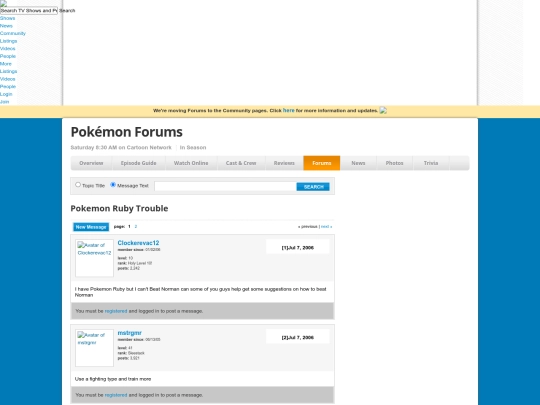Click the Pokémon Forums heading
The image size is (540, 405).
click(127, 132)
